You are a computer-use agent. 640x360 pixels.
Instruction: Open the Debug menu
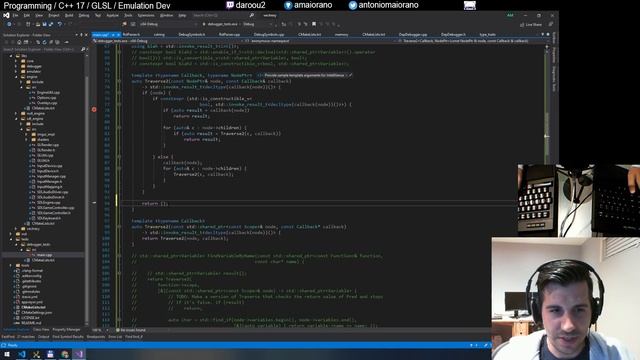[x=84, y=16]
